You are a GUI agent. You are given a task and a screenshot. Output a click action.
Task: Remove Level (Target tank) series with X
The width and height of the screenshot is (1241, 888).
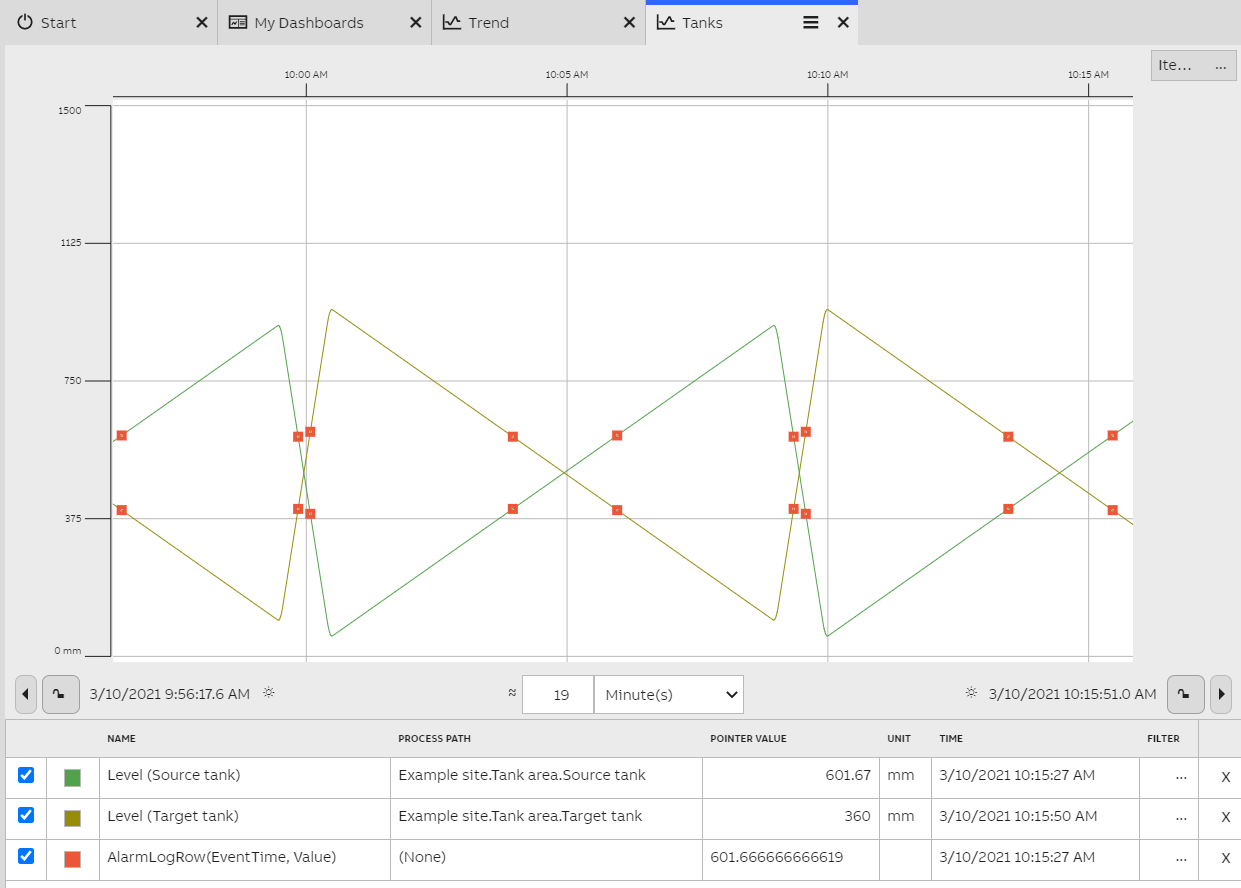pos(1225,817)
